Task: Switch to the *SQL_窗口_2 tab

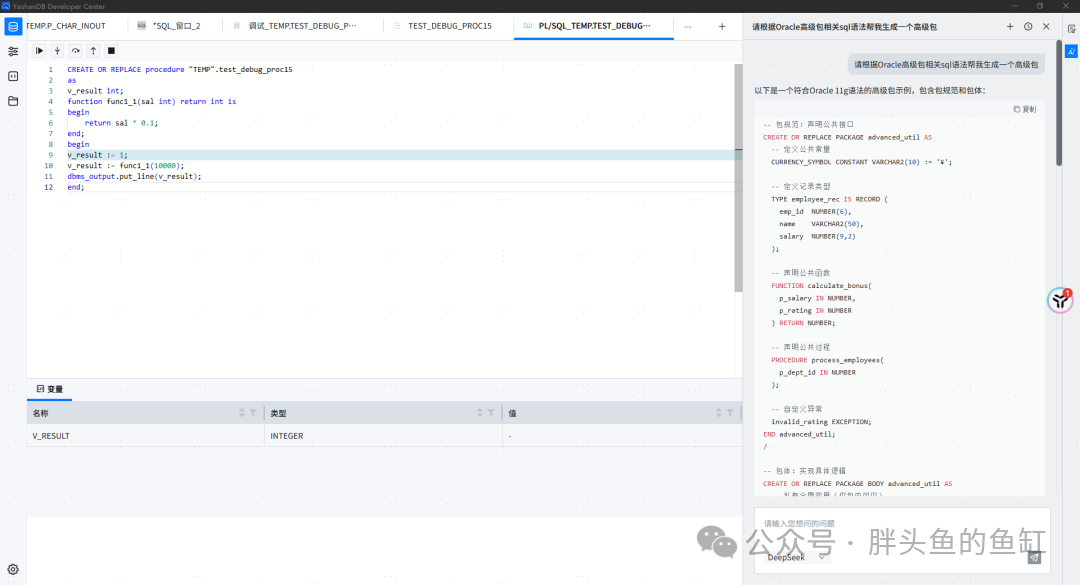Action: click(175, 26)
